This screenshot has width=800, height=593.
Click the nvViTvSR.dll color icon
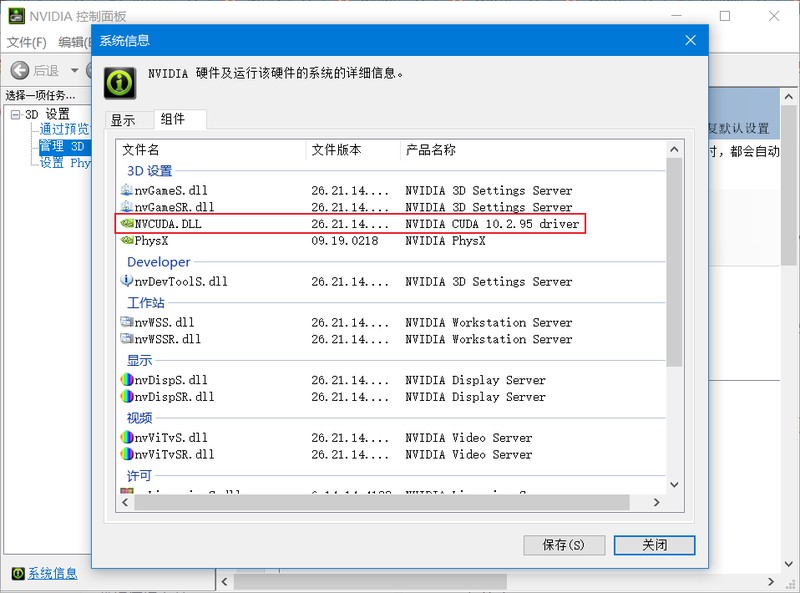(x=127, y=454)
